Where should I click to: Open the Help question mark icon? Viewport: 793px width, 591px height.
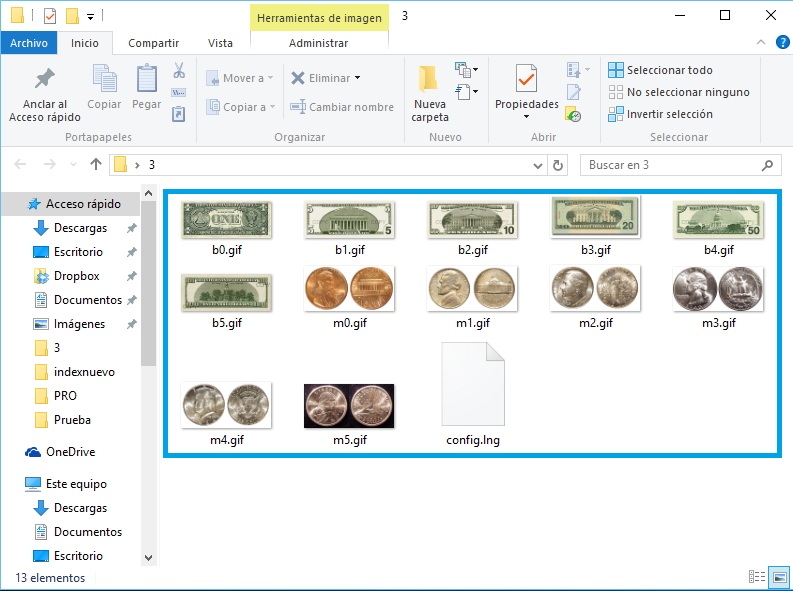click(x=782, y=42)
